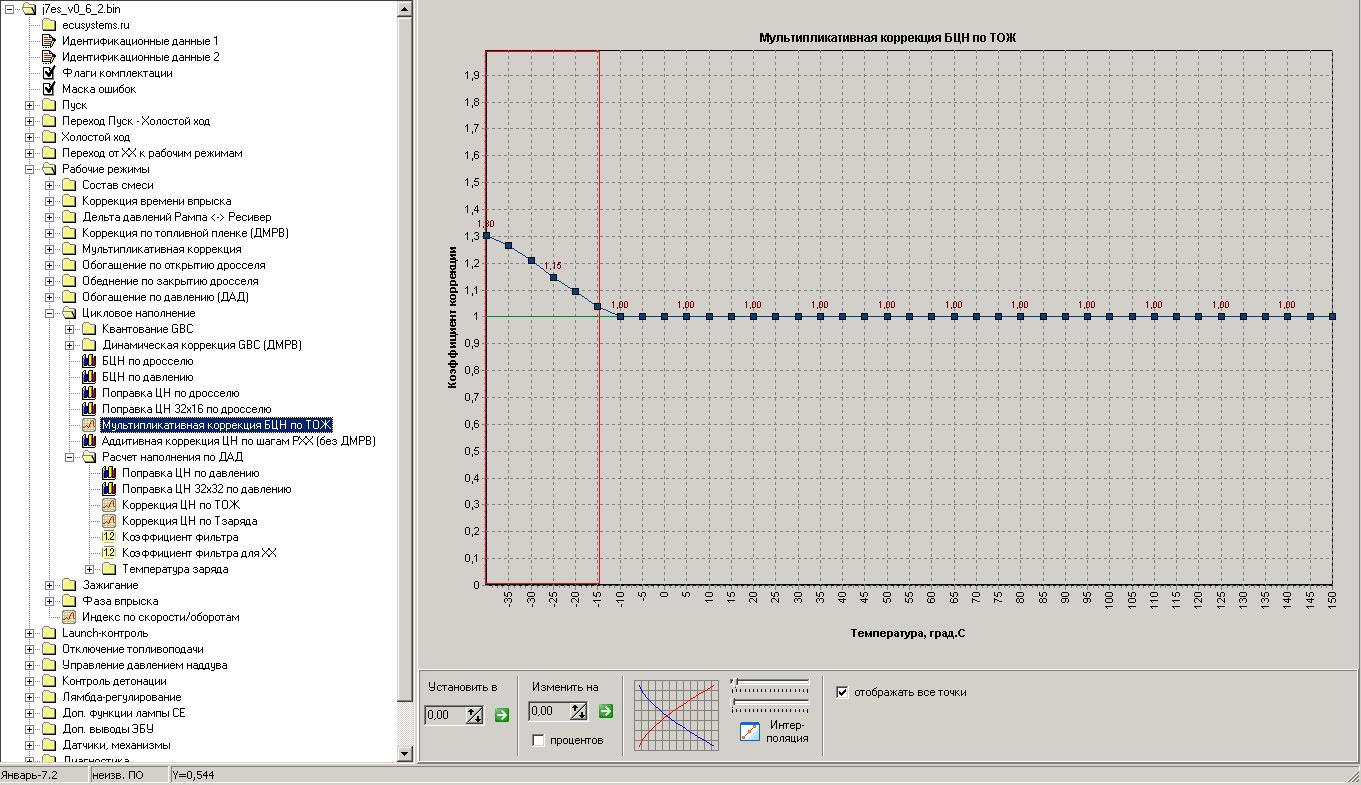The image size is (1361, 785).
Task: Select the Датчики, механизмы tree item
Action: (x=116, y=745)
